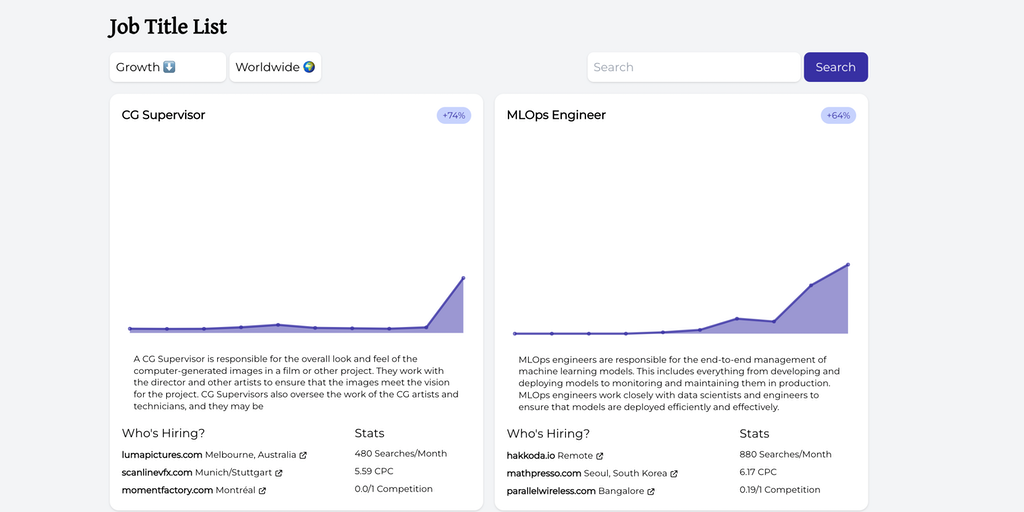Open the momentfactory.com link
The height and width of the screenshot is (512, 1024).
167,491
